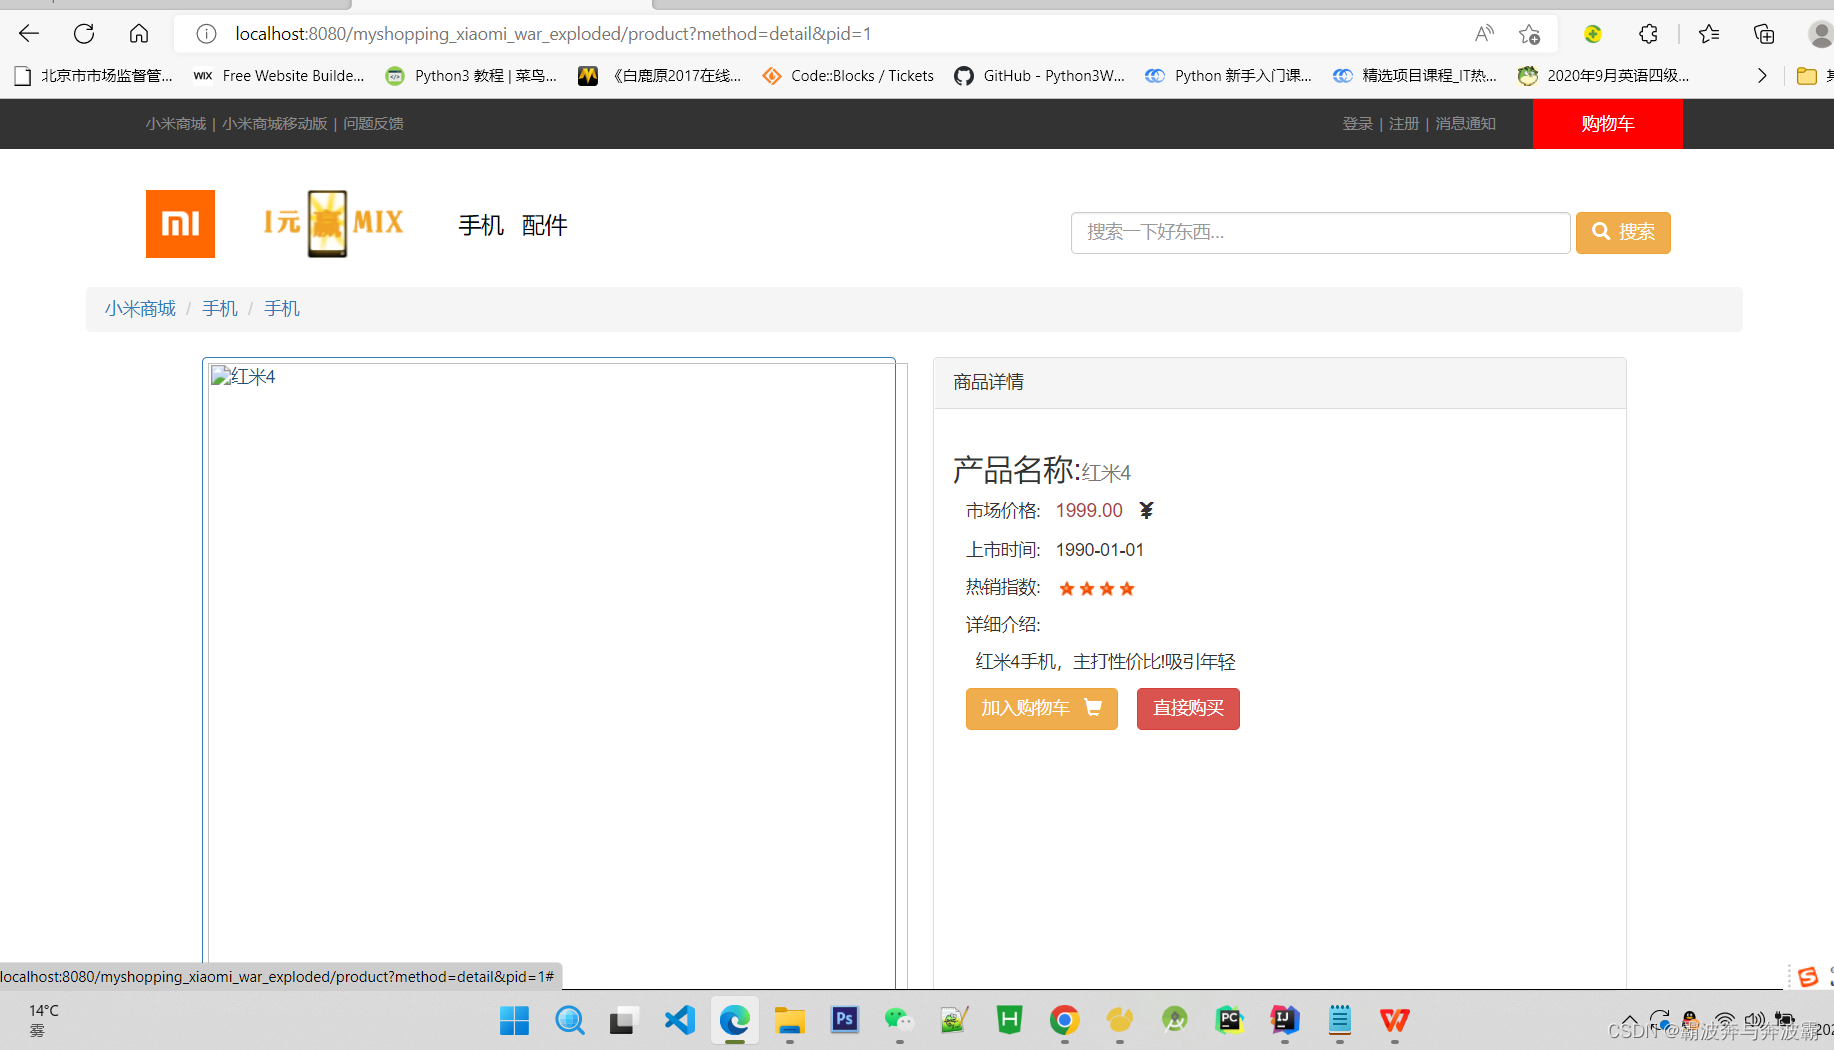Open the 白鹿原2017在线 bookmark
Viewport: 1834px width, 1050px height.
pos(660,76)
